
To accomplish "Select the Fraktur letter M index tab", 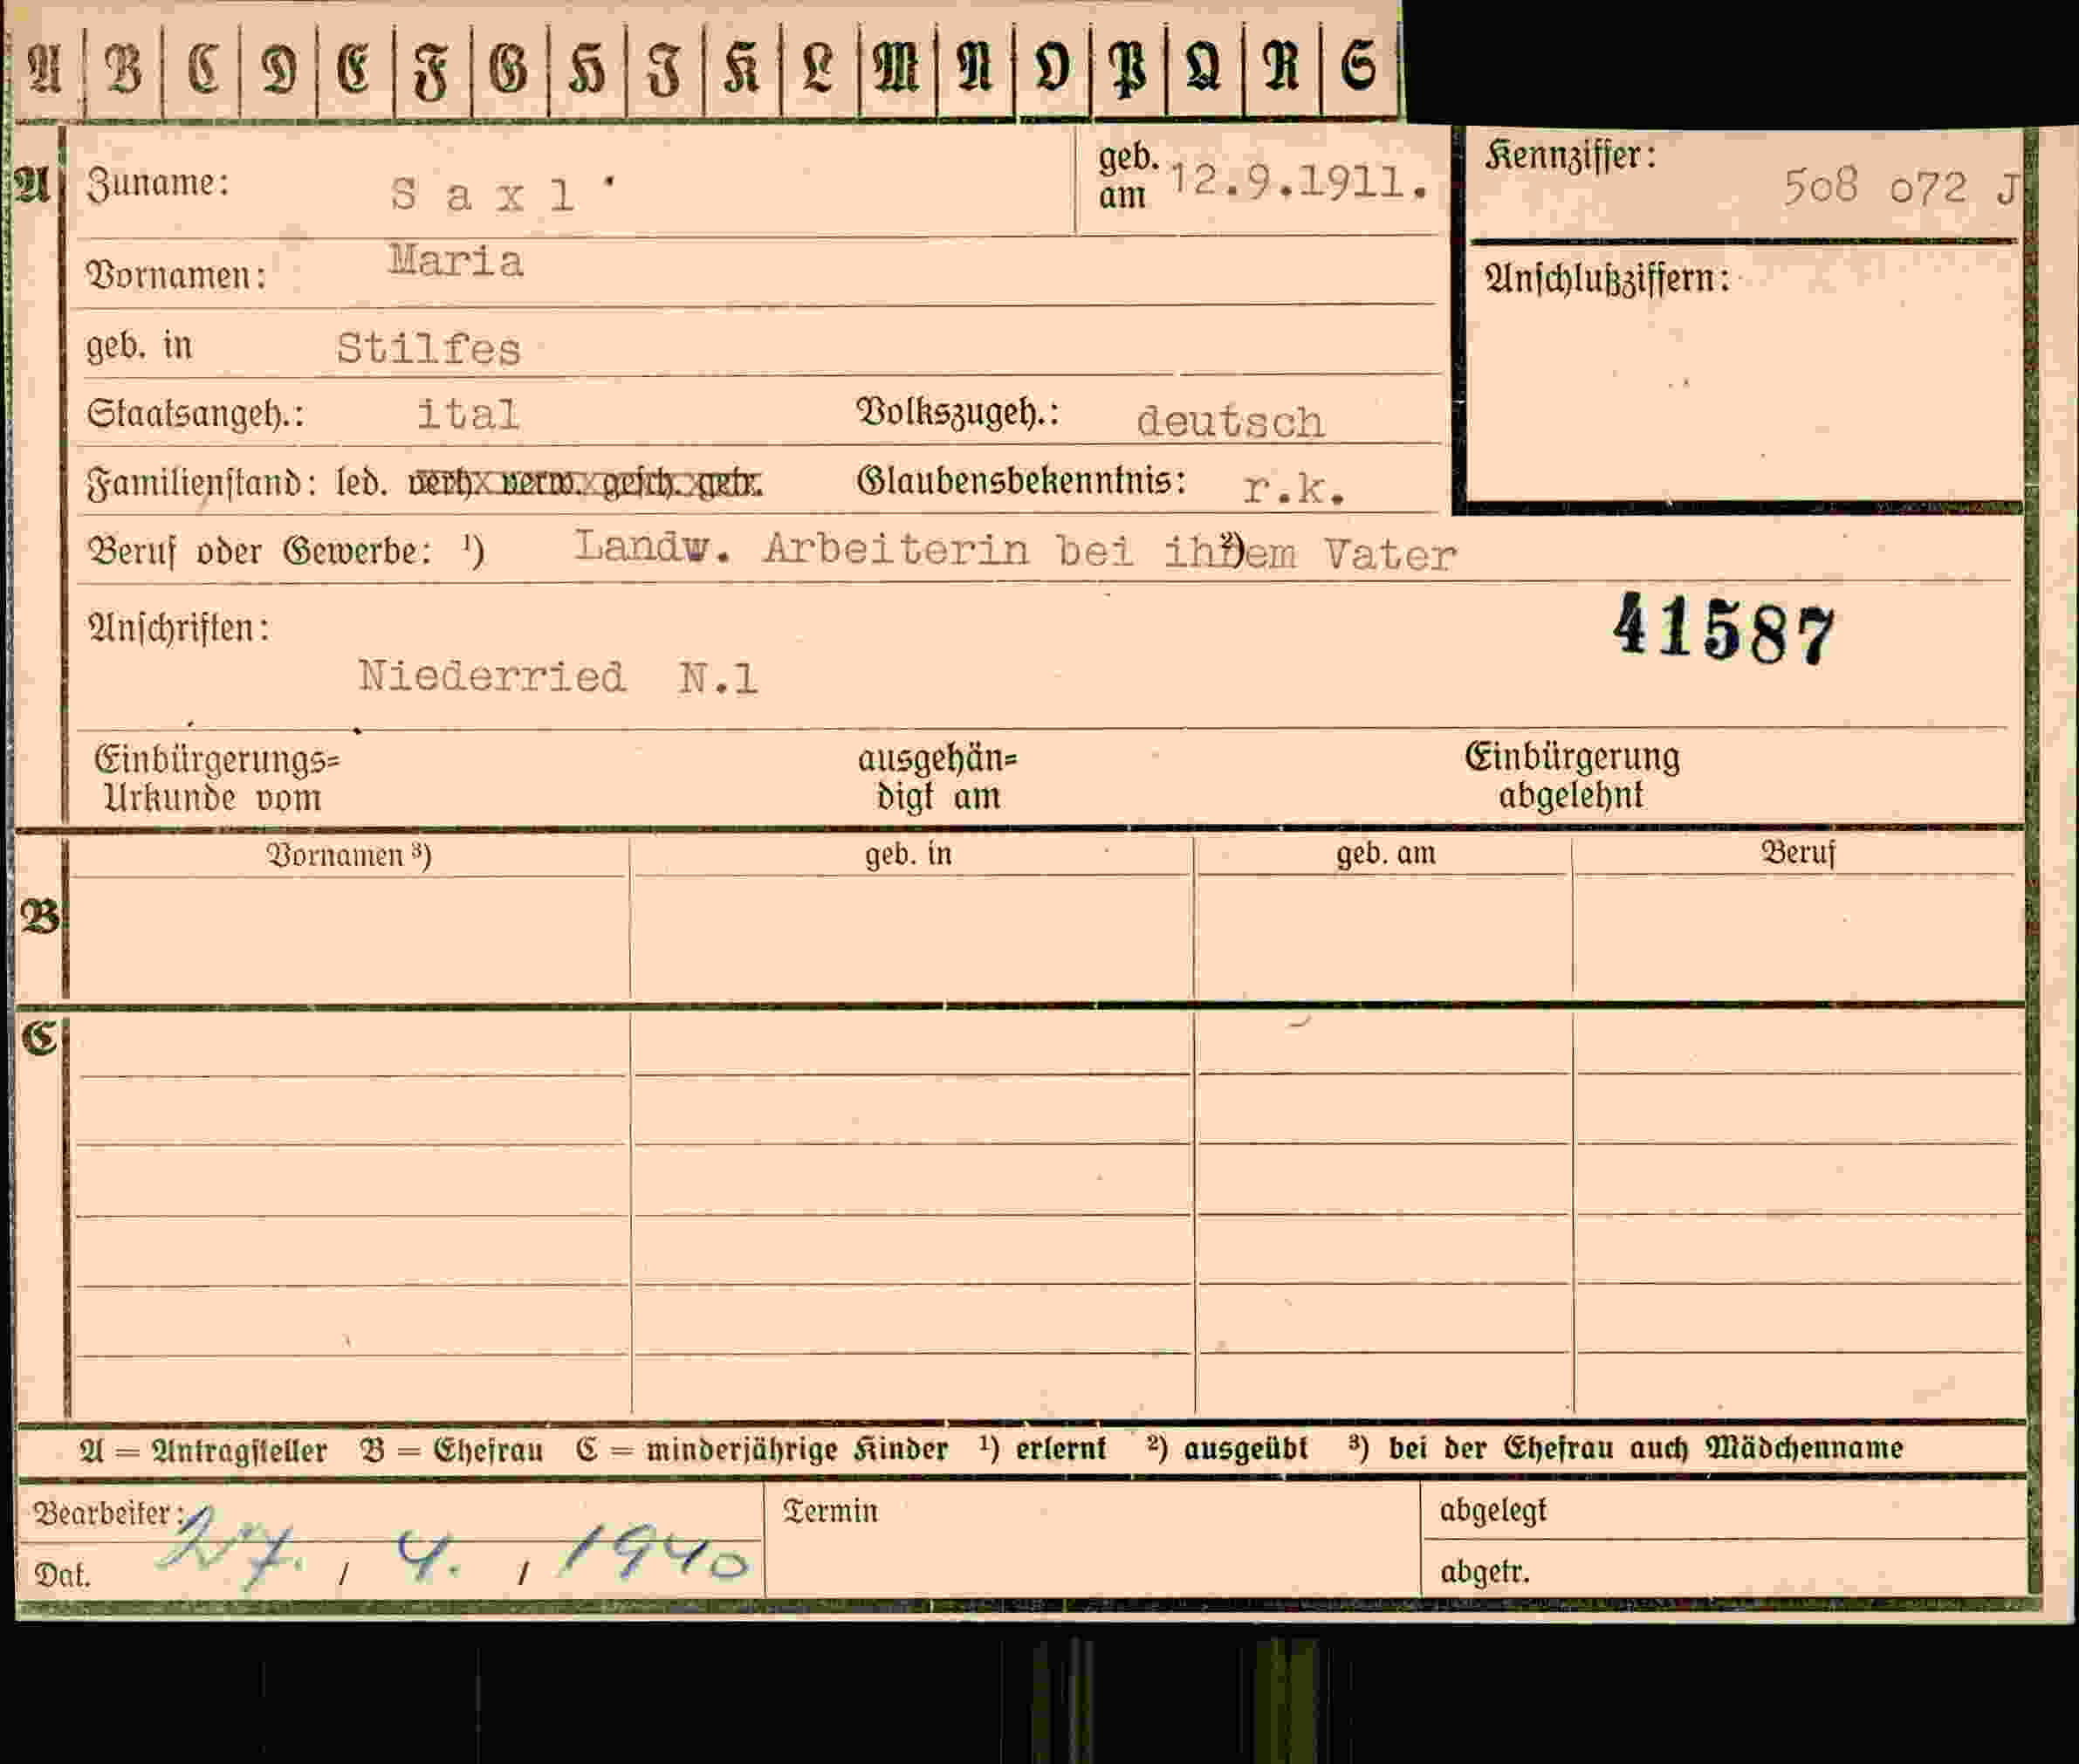I will point(897,70).
